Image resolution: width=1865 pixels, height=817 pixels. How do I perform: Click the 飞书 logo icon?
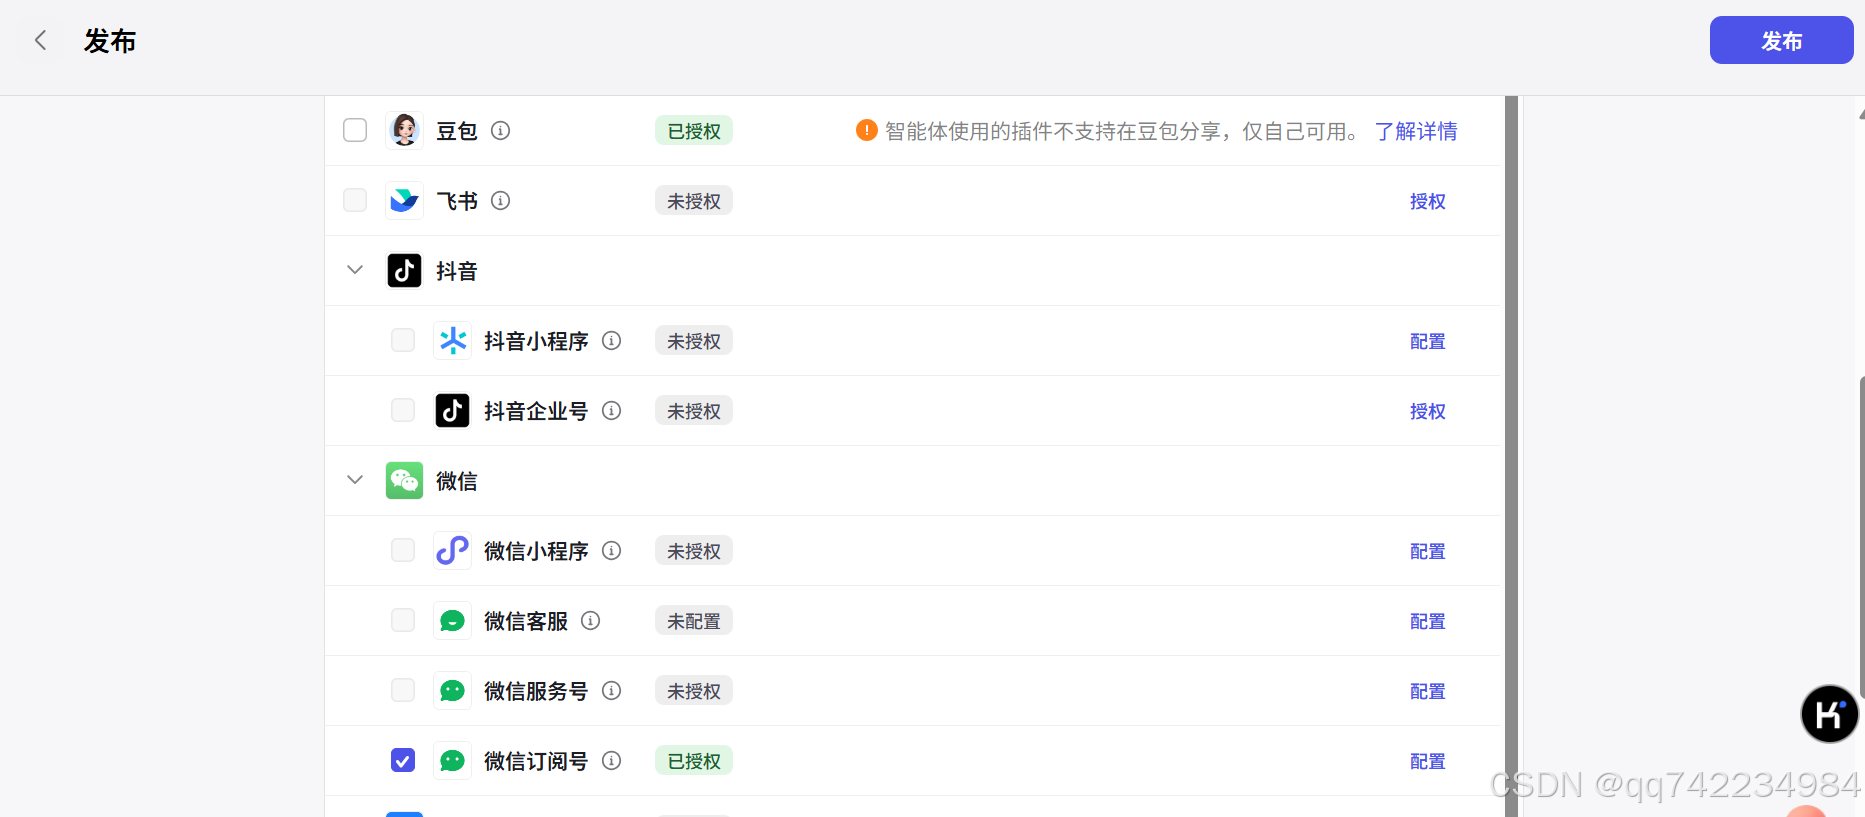tap(404, 201)
